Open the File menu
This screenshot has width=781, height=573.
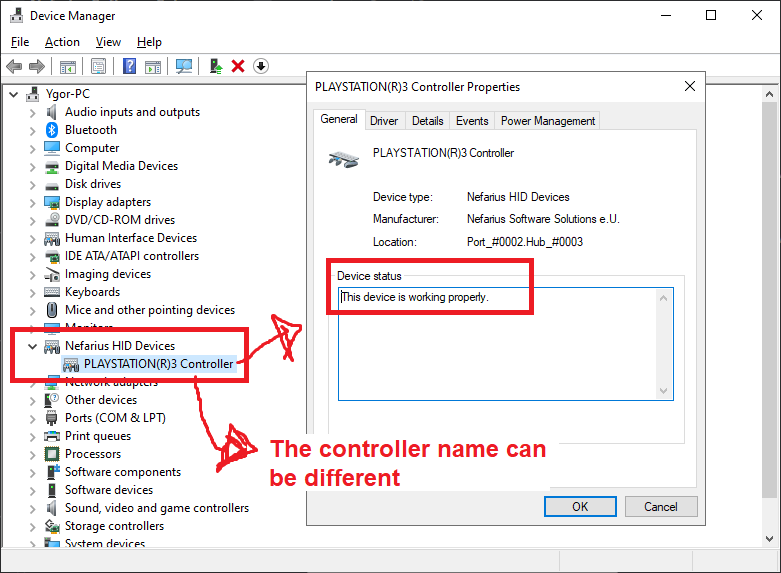(20, 42)
